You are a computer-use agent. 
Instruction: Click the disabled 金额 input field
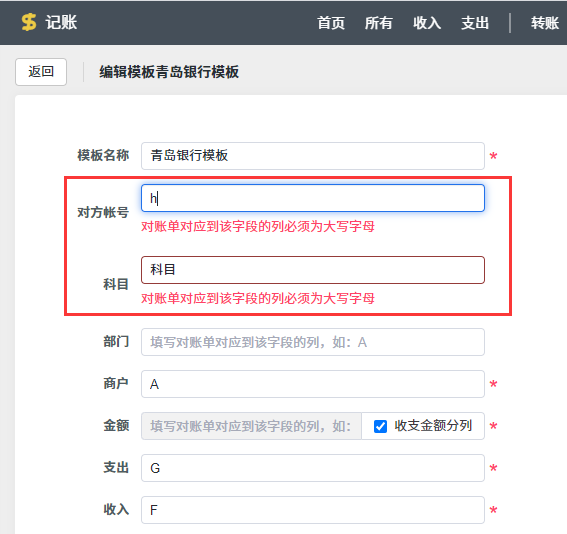(251, 426)
